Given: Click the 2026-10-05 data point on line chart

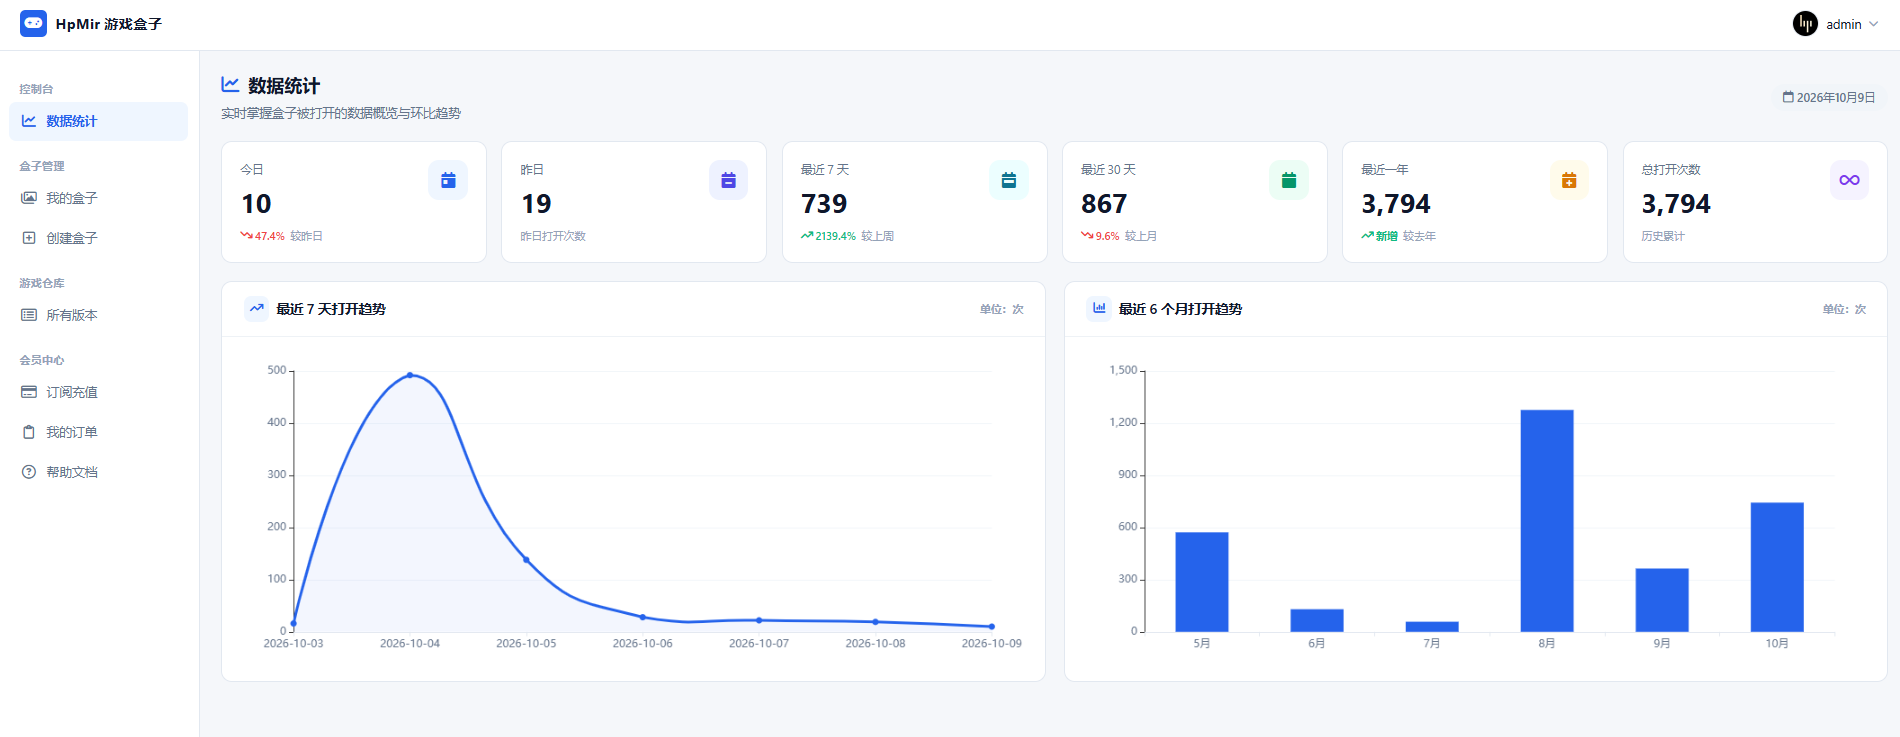Looking at the screenshot, I should point(526,560).
